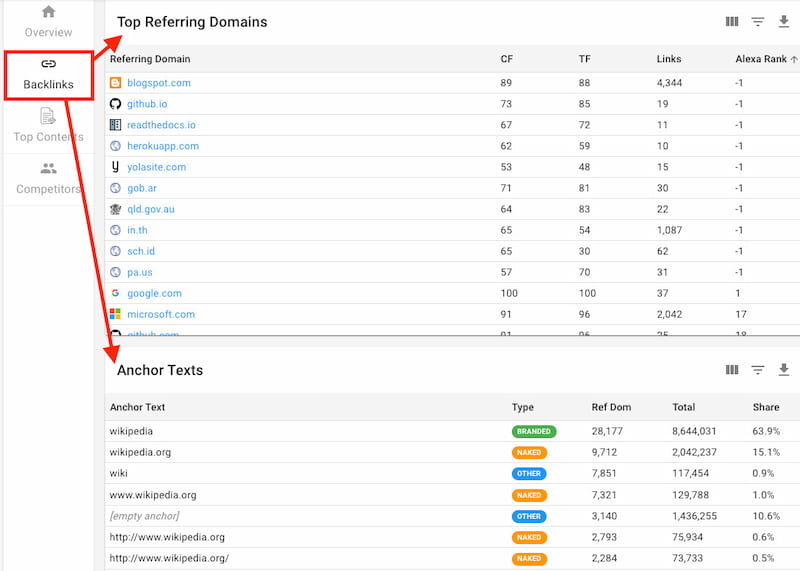Download the Anchor Texts table

point(784,369)
